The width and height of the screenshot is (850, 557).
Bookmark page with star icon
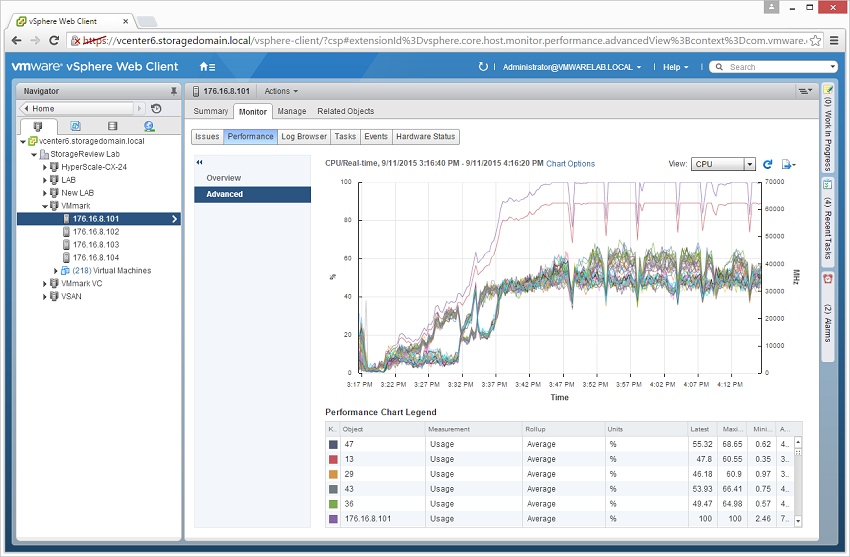click(815, 41)
